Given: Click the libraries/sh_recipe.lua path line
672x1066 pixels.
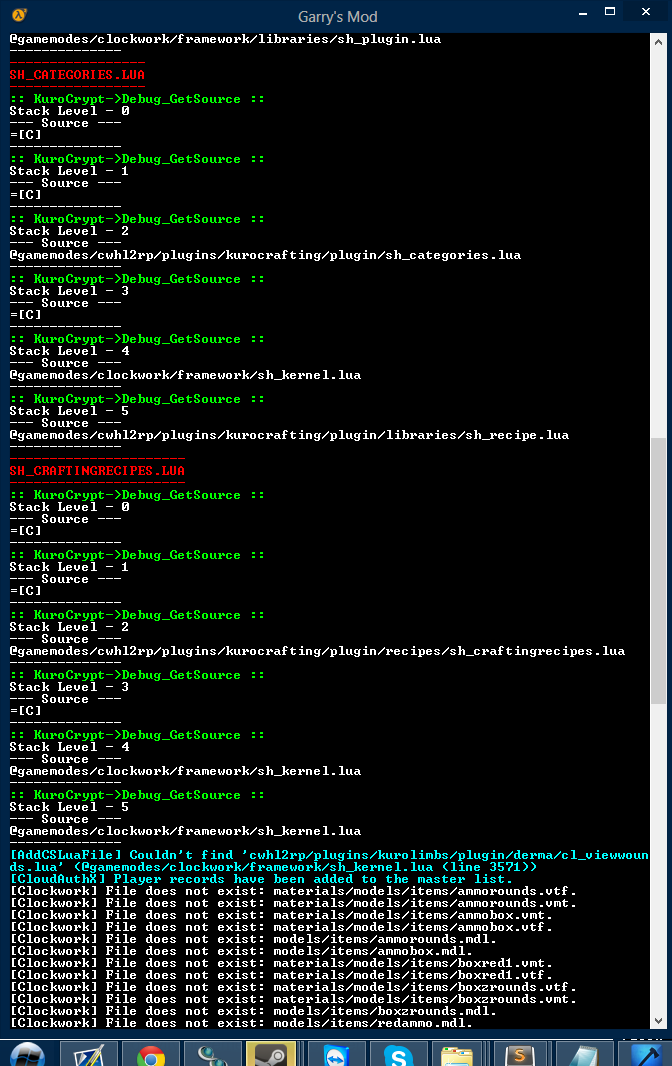Looking at the screenshot, I should pyautogui.click(x=289, y=435).
